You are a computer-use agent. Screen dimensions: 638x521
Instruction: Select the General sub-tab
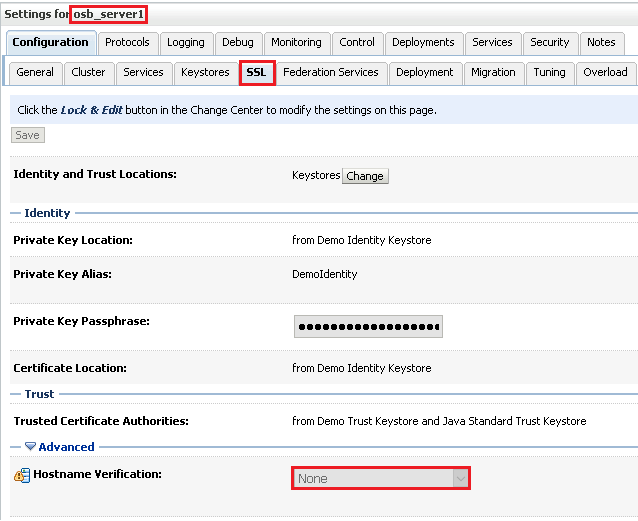tap(35, 73)
